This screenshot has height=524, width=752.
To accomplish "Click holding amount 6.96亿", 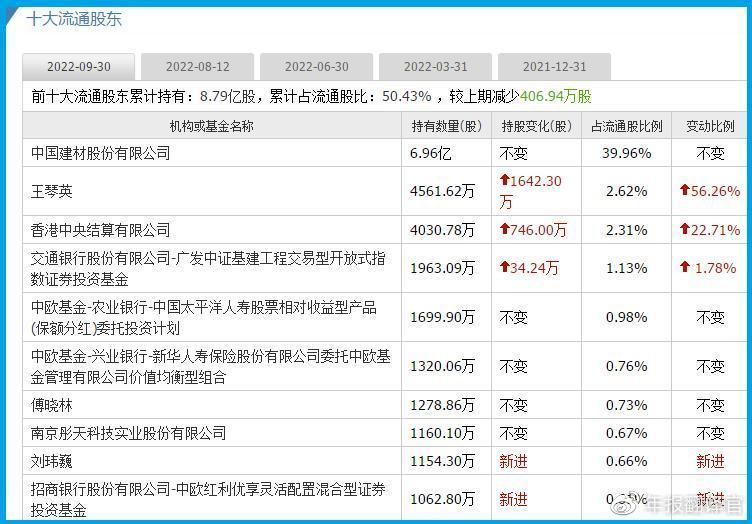I will click(431, 153).
